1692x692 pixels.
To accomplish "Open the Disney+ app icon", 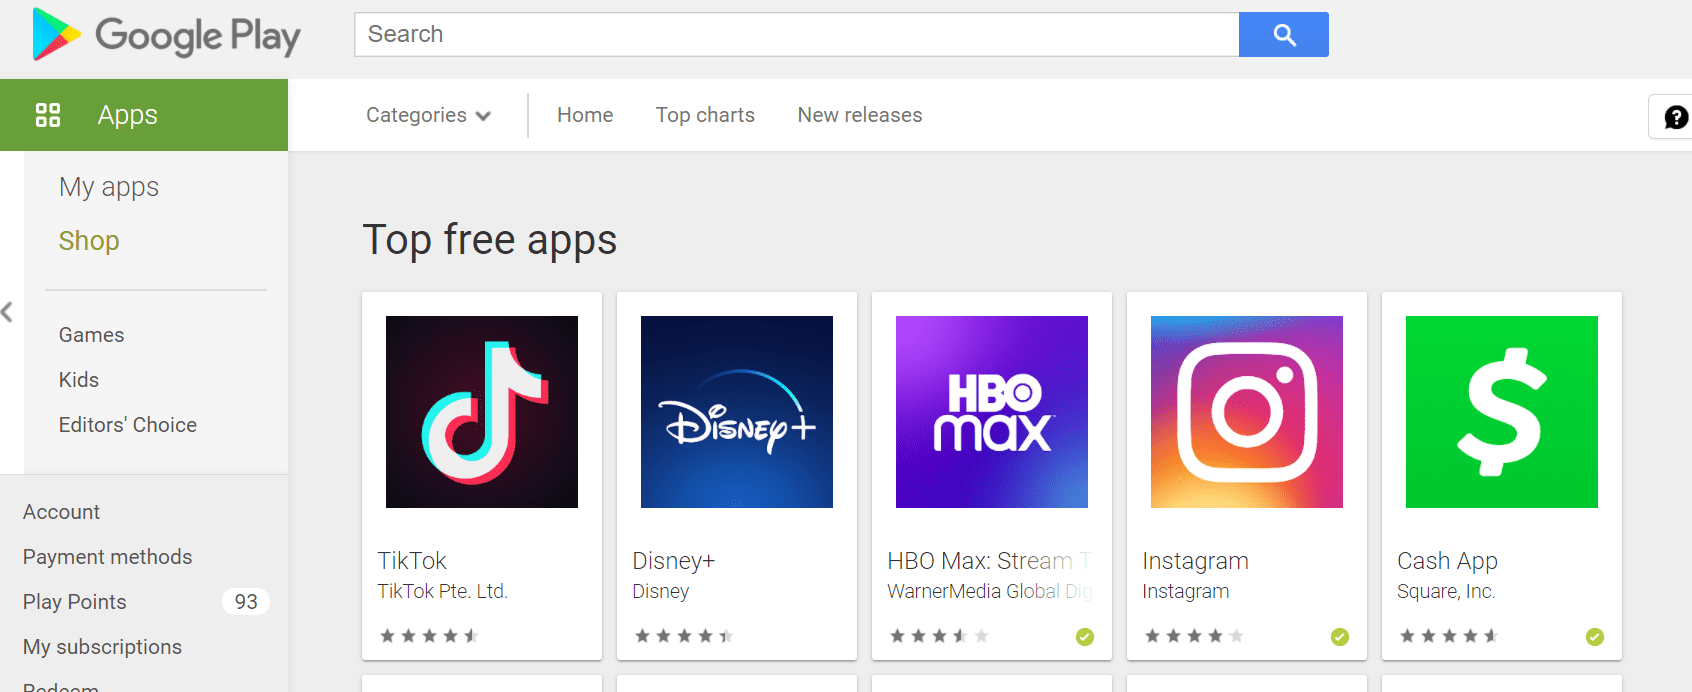I will 737,412.
